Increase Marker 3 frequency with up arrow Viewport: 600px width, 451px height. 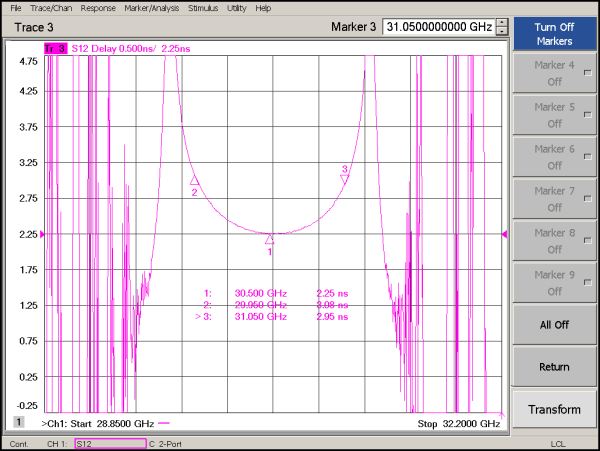(502, 22)
